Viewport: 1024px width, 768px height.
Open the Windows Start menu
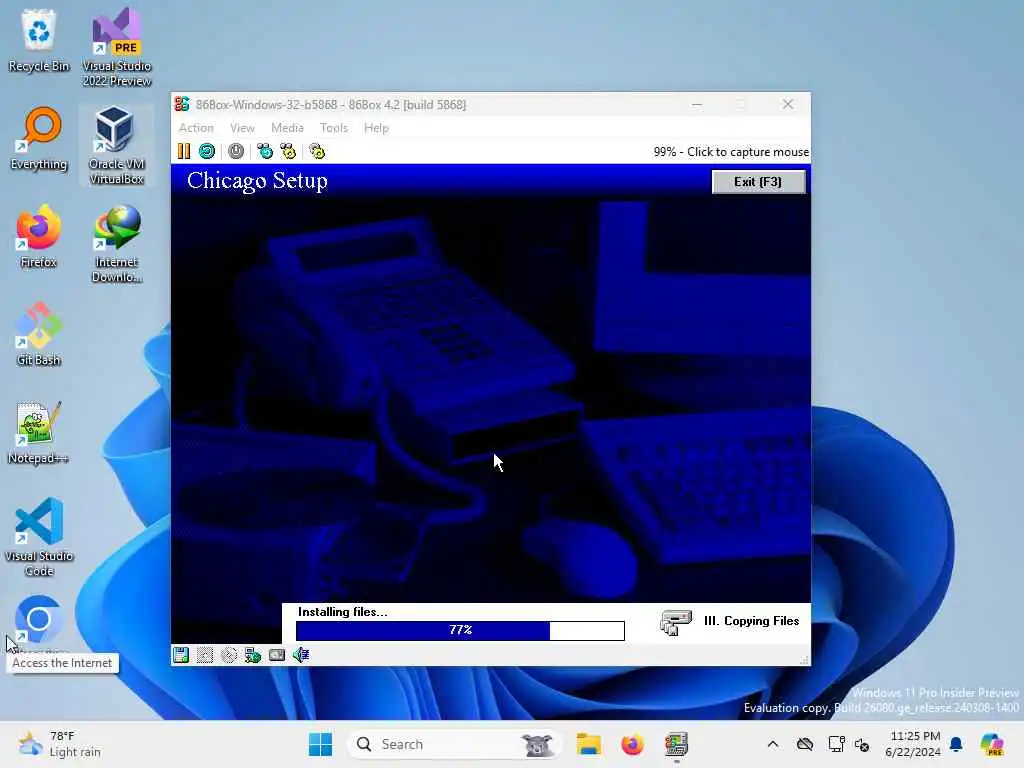coord(321,744)
